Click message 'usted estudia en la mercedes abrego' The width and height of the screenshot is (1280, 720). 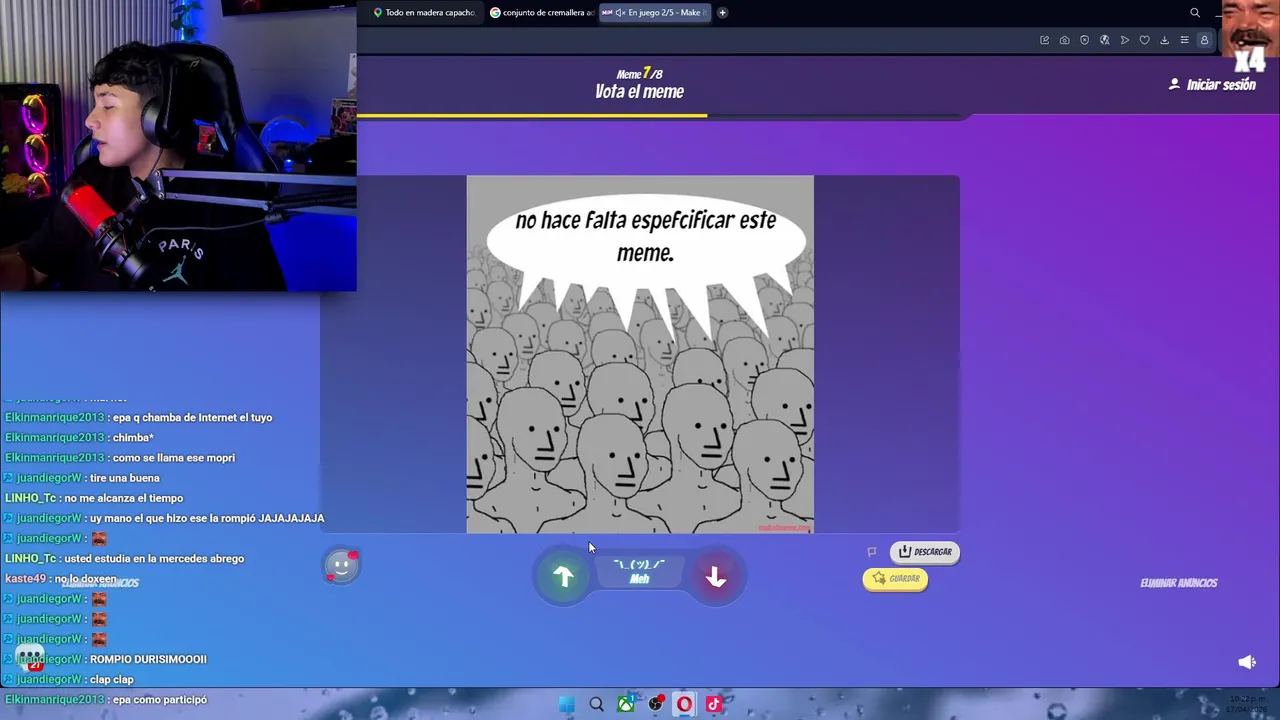click(154, 558)
